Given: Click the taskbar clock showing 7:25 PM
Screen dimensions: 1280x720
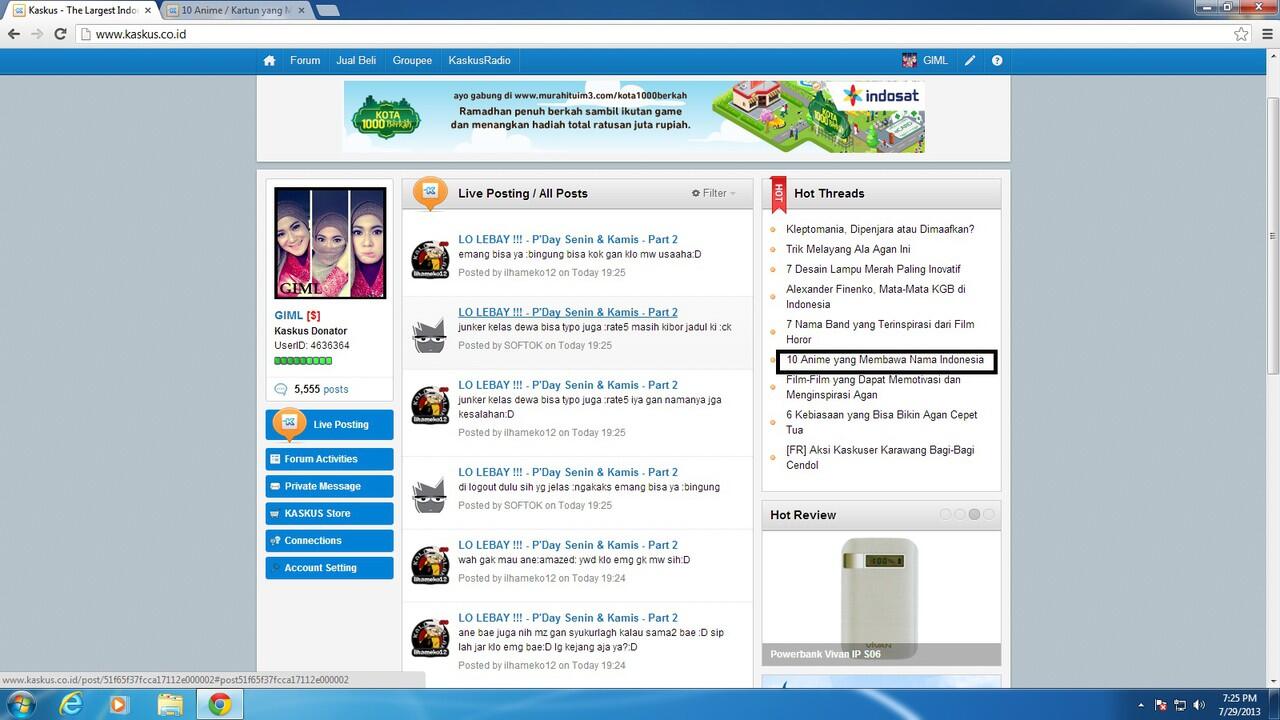Looking at the screenshot, I should (x=1239, y=704).
